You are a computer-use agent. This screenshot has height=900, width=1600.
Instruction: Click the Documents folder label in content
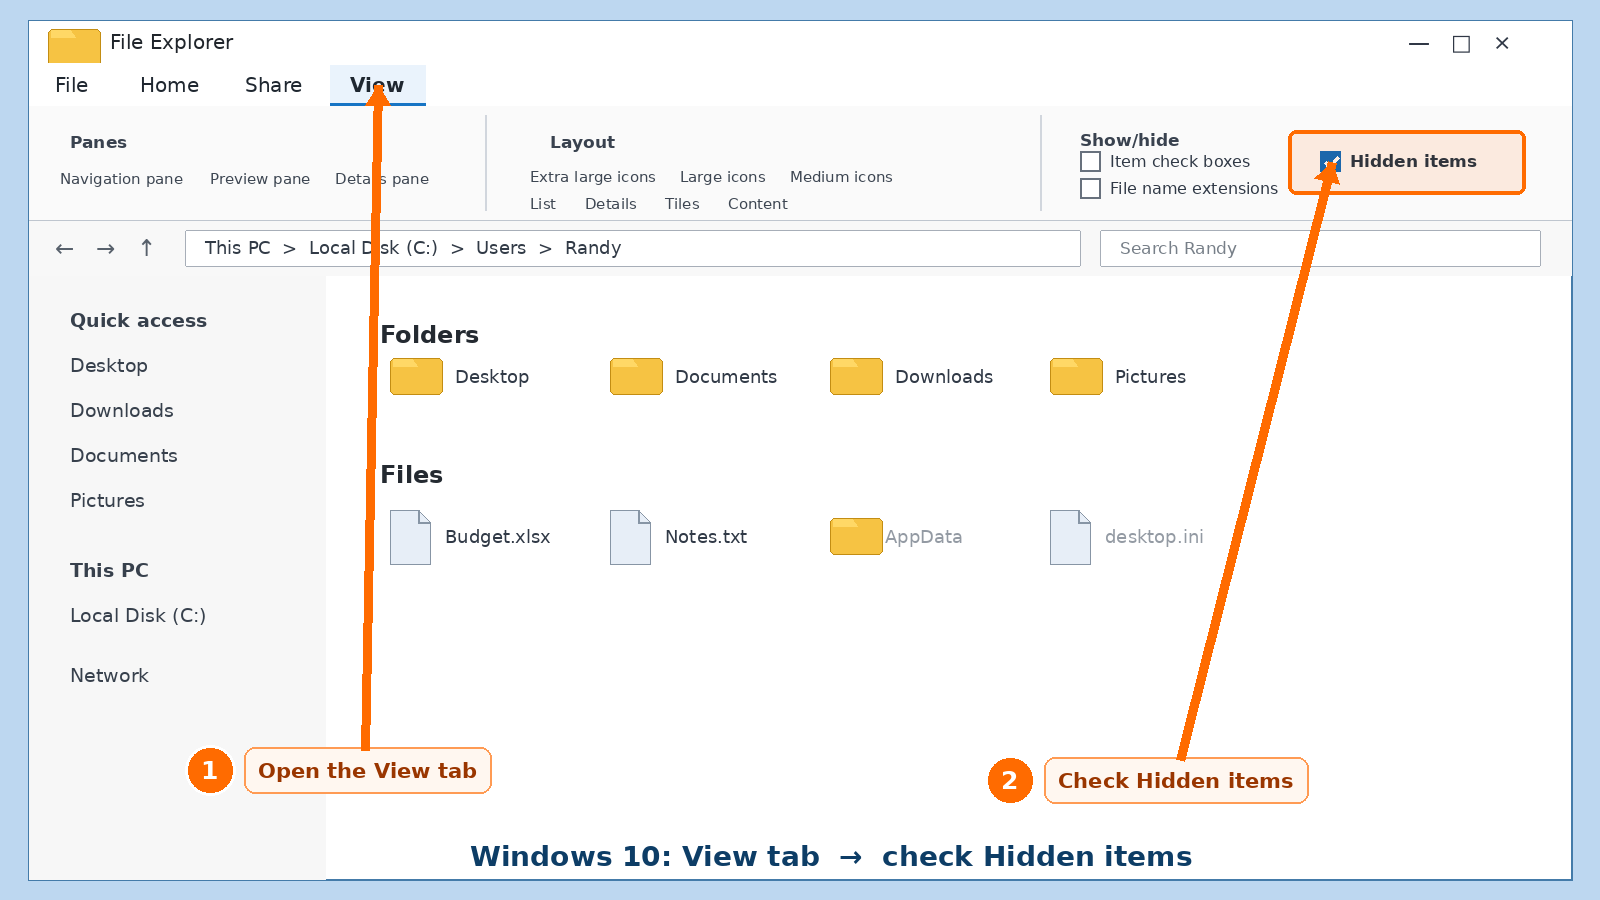click(726, 377)
